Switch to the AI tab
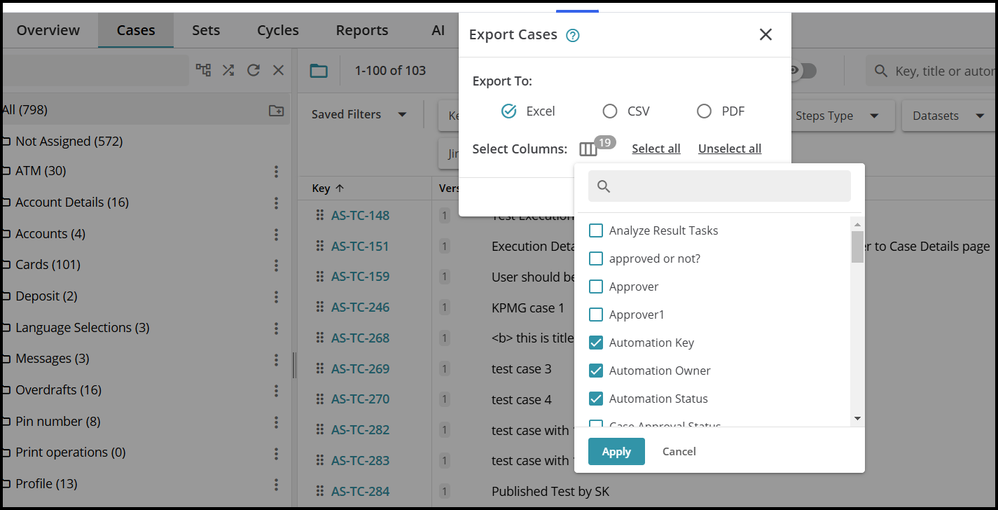The width and height of the screenshot is (998, 510). pos(438,31)
